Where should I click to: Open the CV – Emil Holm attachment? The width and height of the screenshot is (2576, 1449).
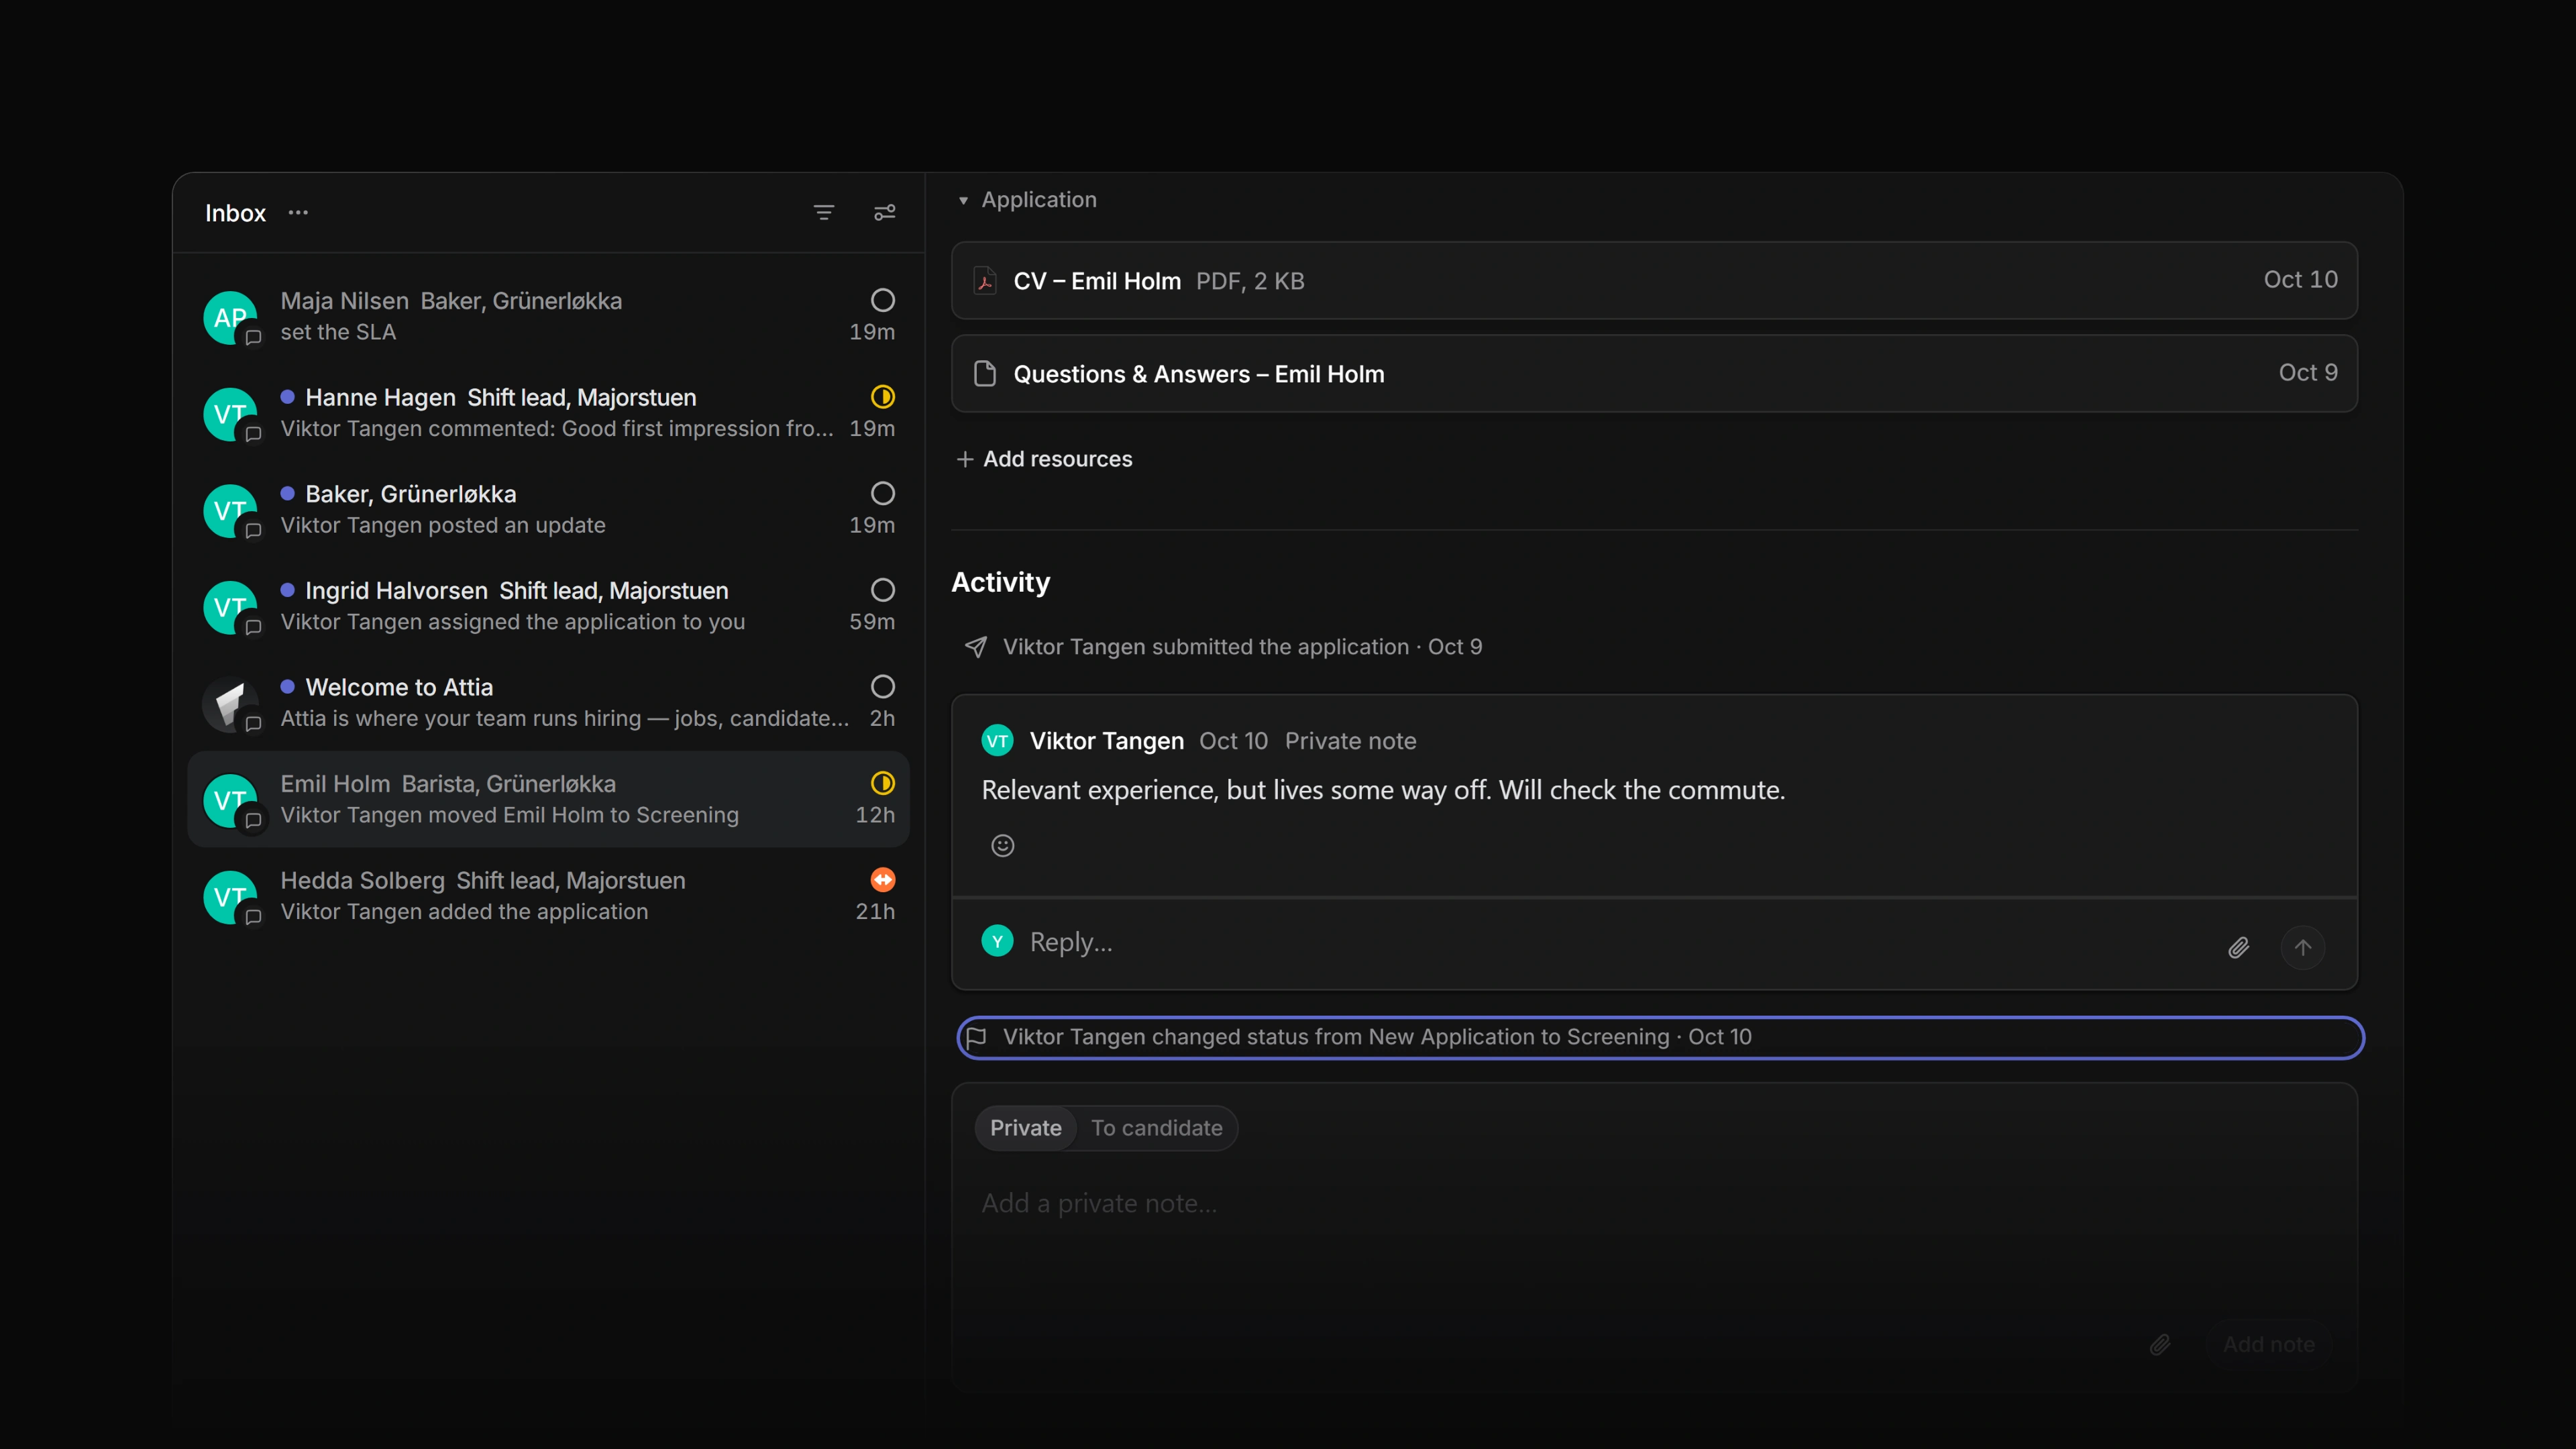click(x=1654, y=281)
